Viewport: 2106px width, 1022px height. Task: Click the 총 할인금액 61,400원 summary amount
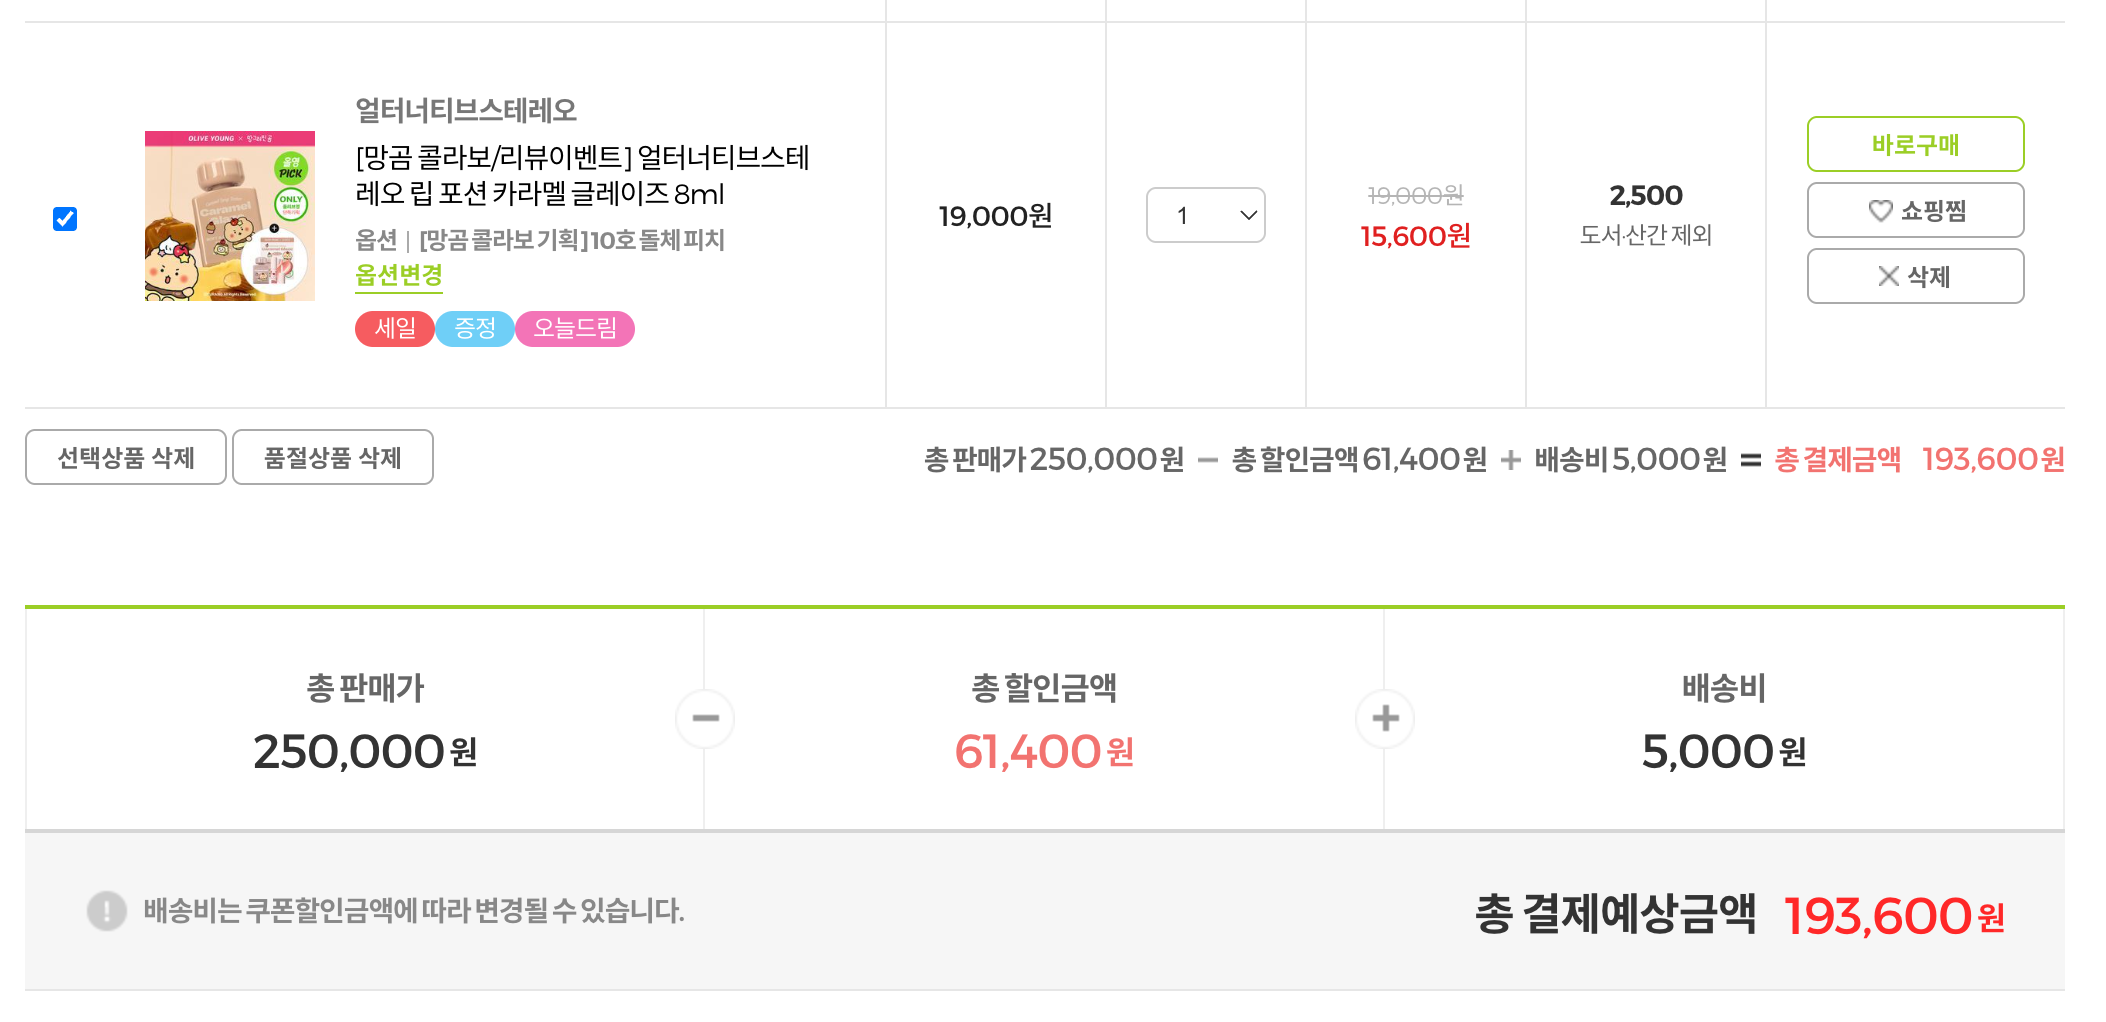[1044, 752]
